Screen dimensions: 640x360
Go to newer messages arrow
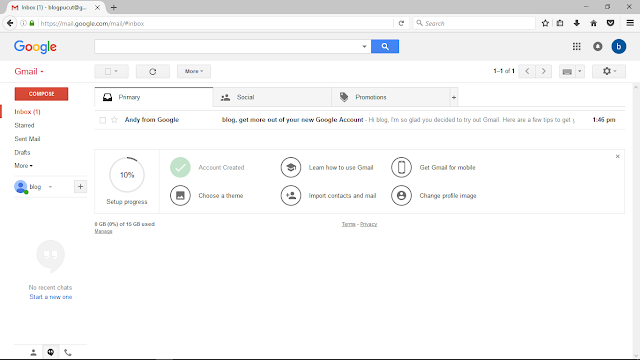[x=527, y=71]
